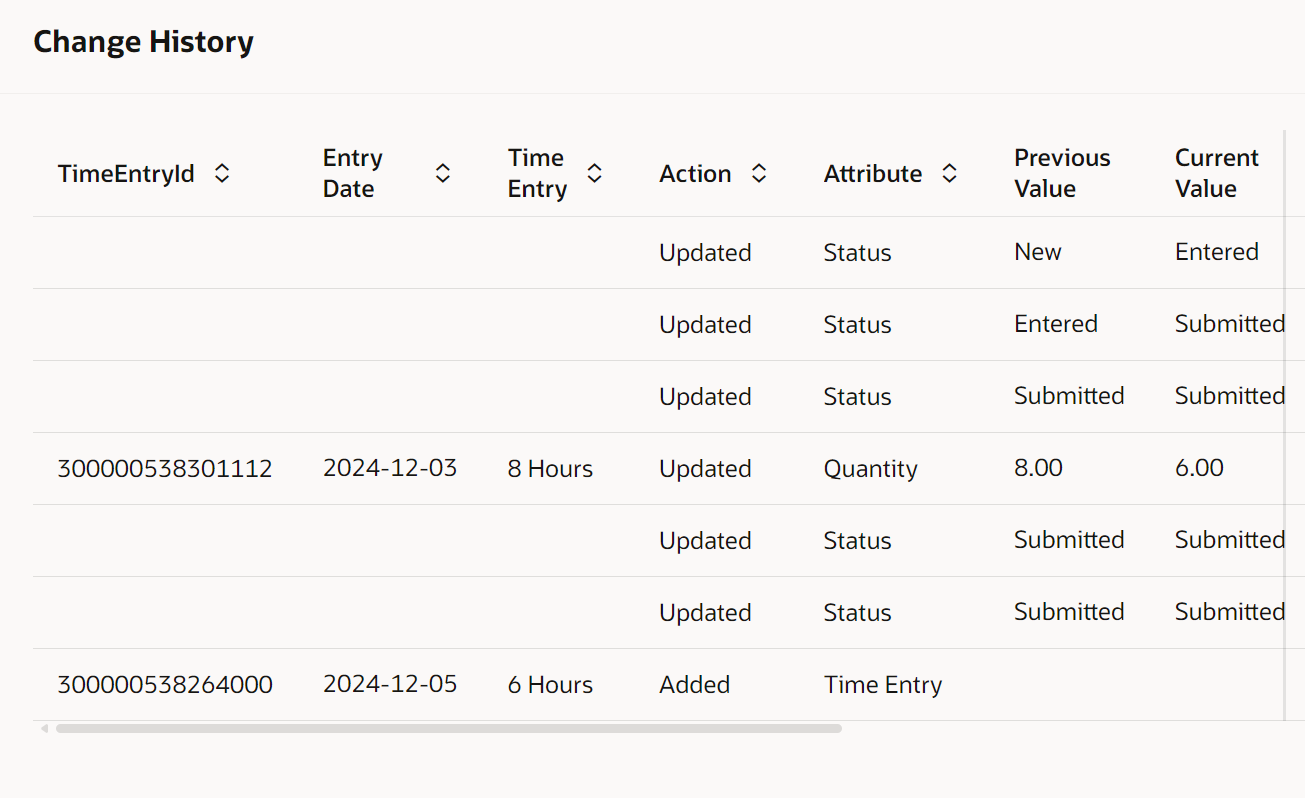
Task: Click the first Updated action cell
Action: click(x=705, y=252)
